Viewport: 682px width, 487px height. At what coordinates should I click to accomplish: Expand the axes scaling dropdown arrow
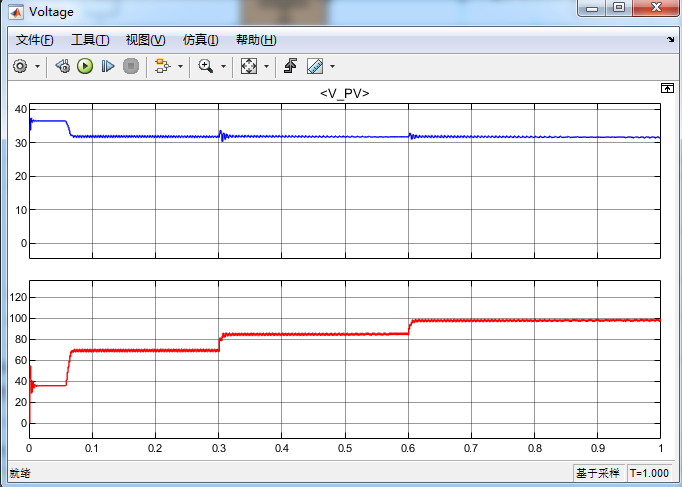pos(267,67)
